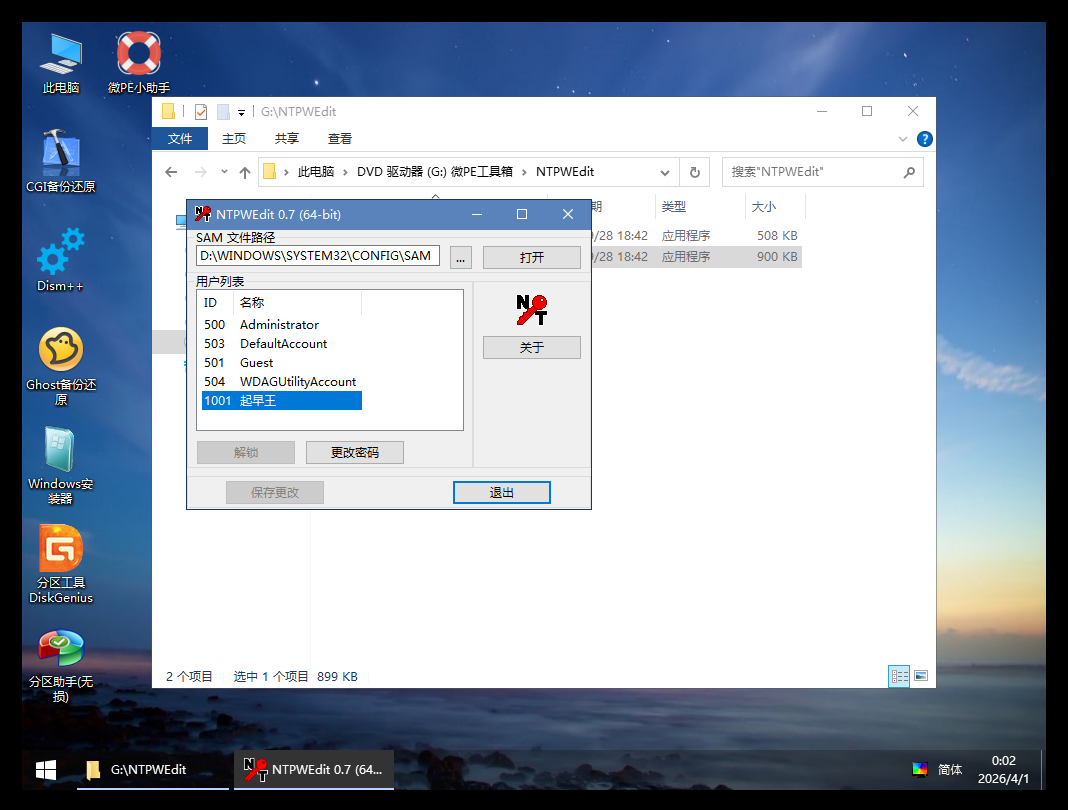Click the Explorer help question mark icon

tap(924, 139)
